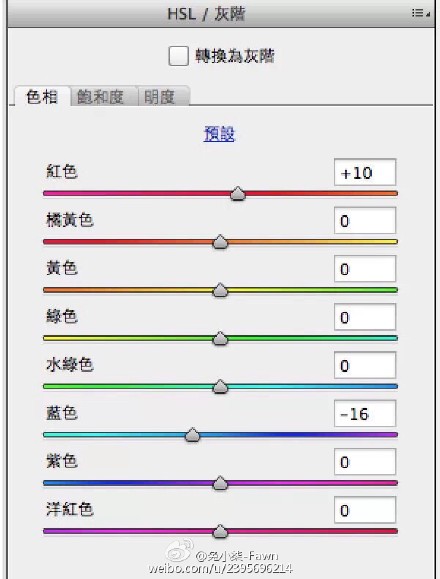Switch to the 色相 tab
Screen dimensions: 440x579
pos(42,97)
